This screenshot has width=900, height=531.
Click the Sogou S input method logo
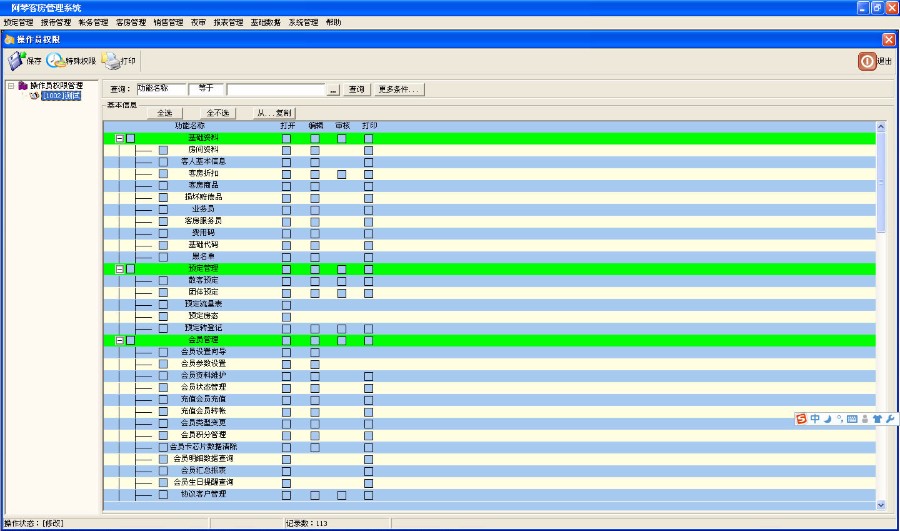pyautogui.click(x=801, y=419)
